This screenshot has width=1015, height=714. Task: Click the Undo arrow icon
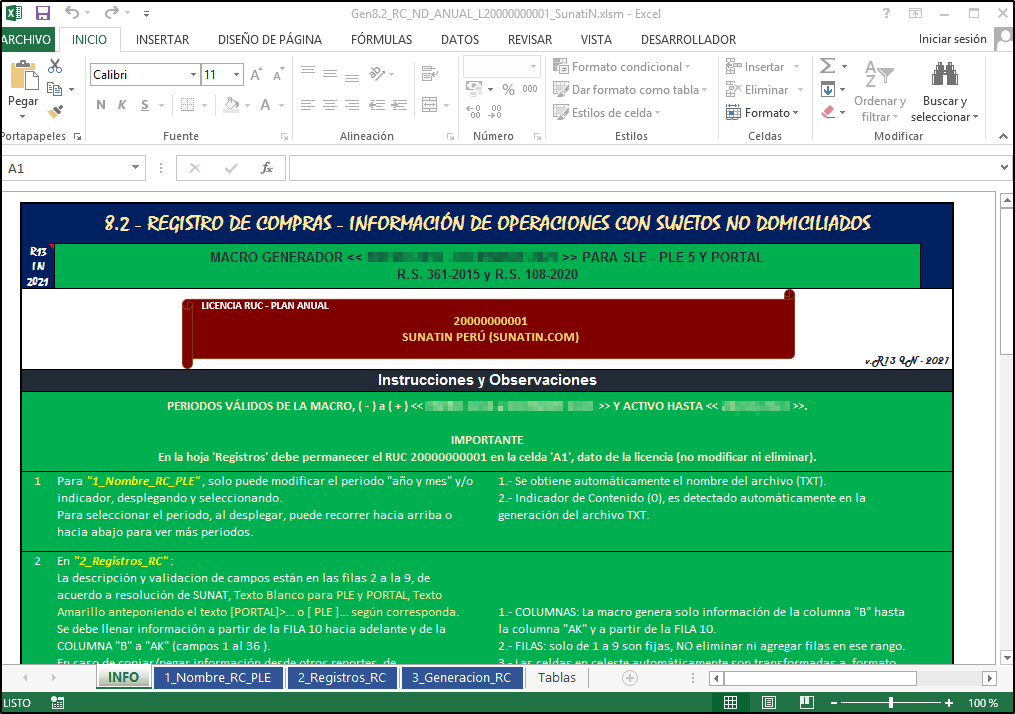72,13
